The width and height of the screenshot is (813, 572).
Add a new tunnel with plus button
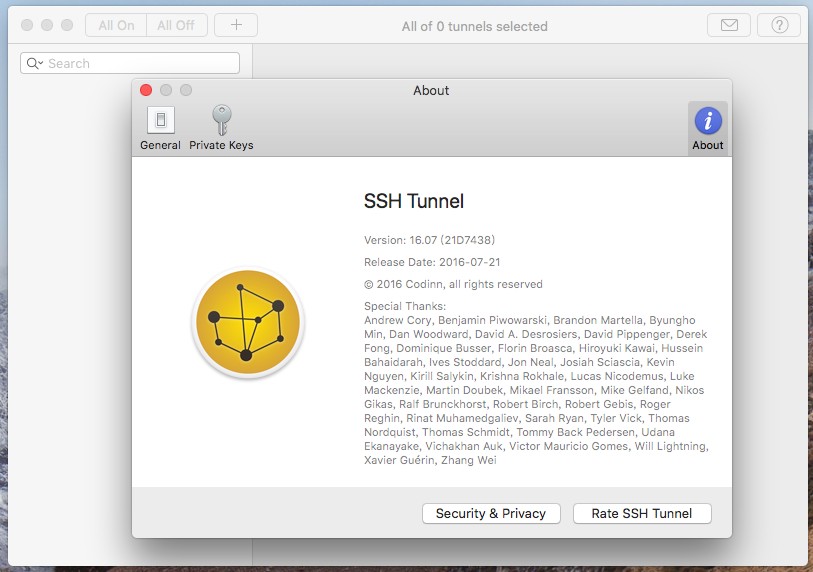236,25
